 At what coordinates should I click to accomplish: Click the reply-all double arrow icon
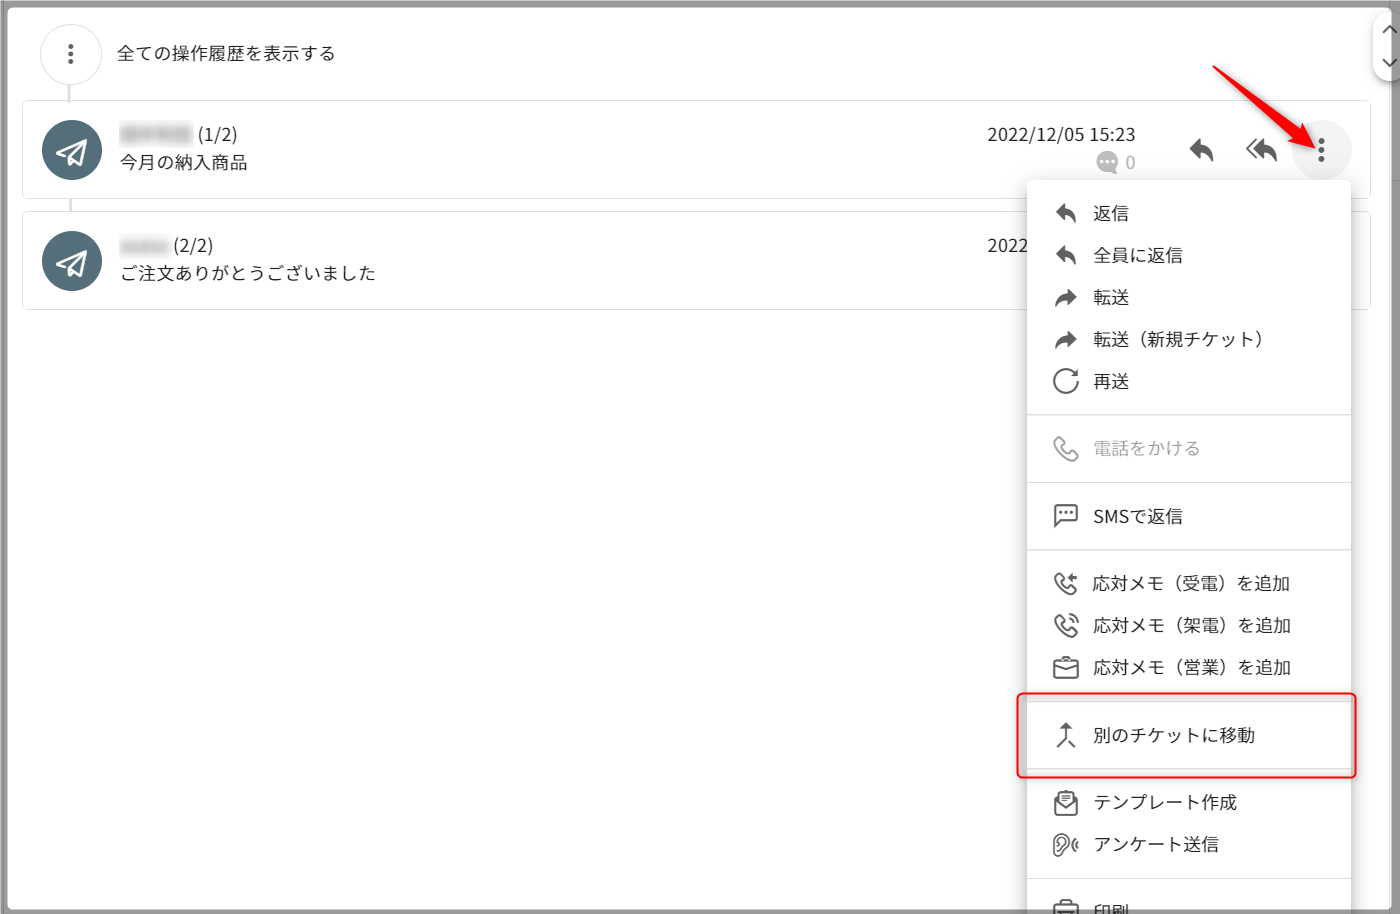coord(1261,150)
